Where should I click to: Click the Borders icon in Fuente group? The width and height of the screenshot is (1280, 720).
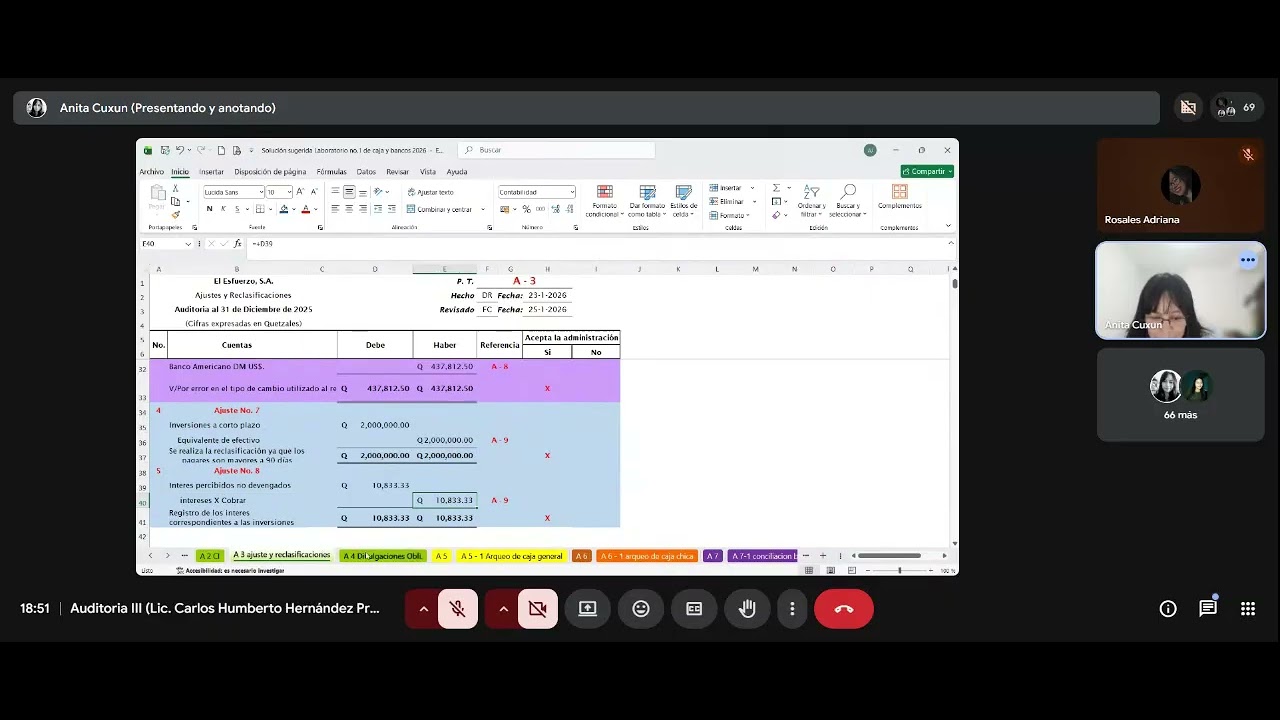point(260,209)
